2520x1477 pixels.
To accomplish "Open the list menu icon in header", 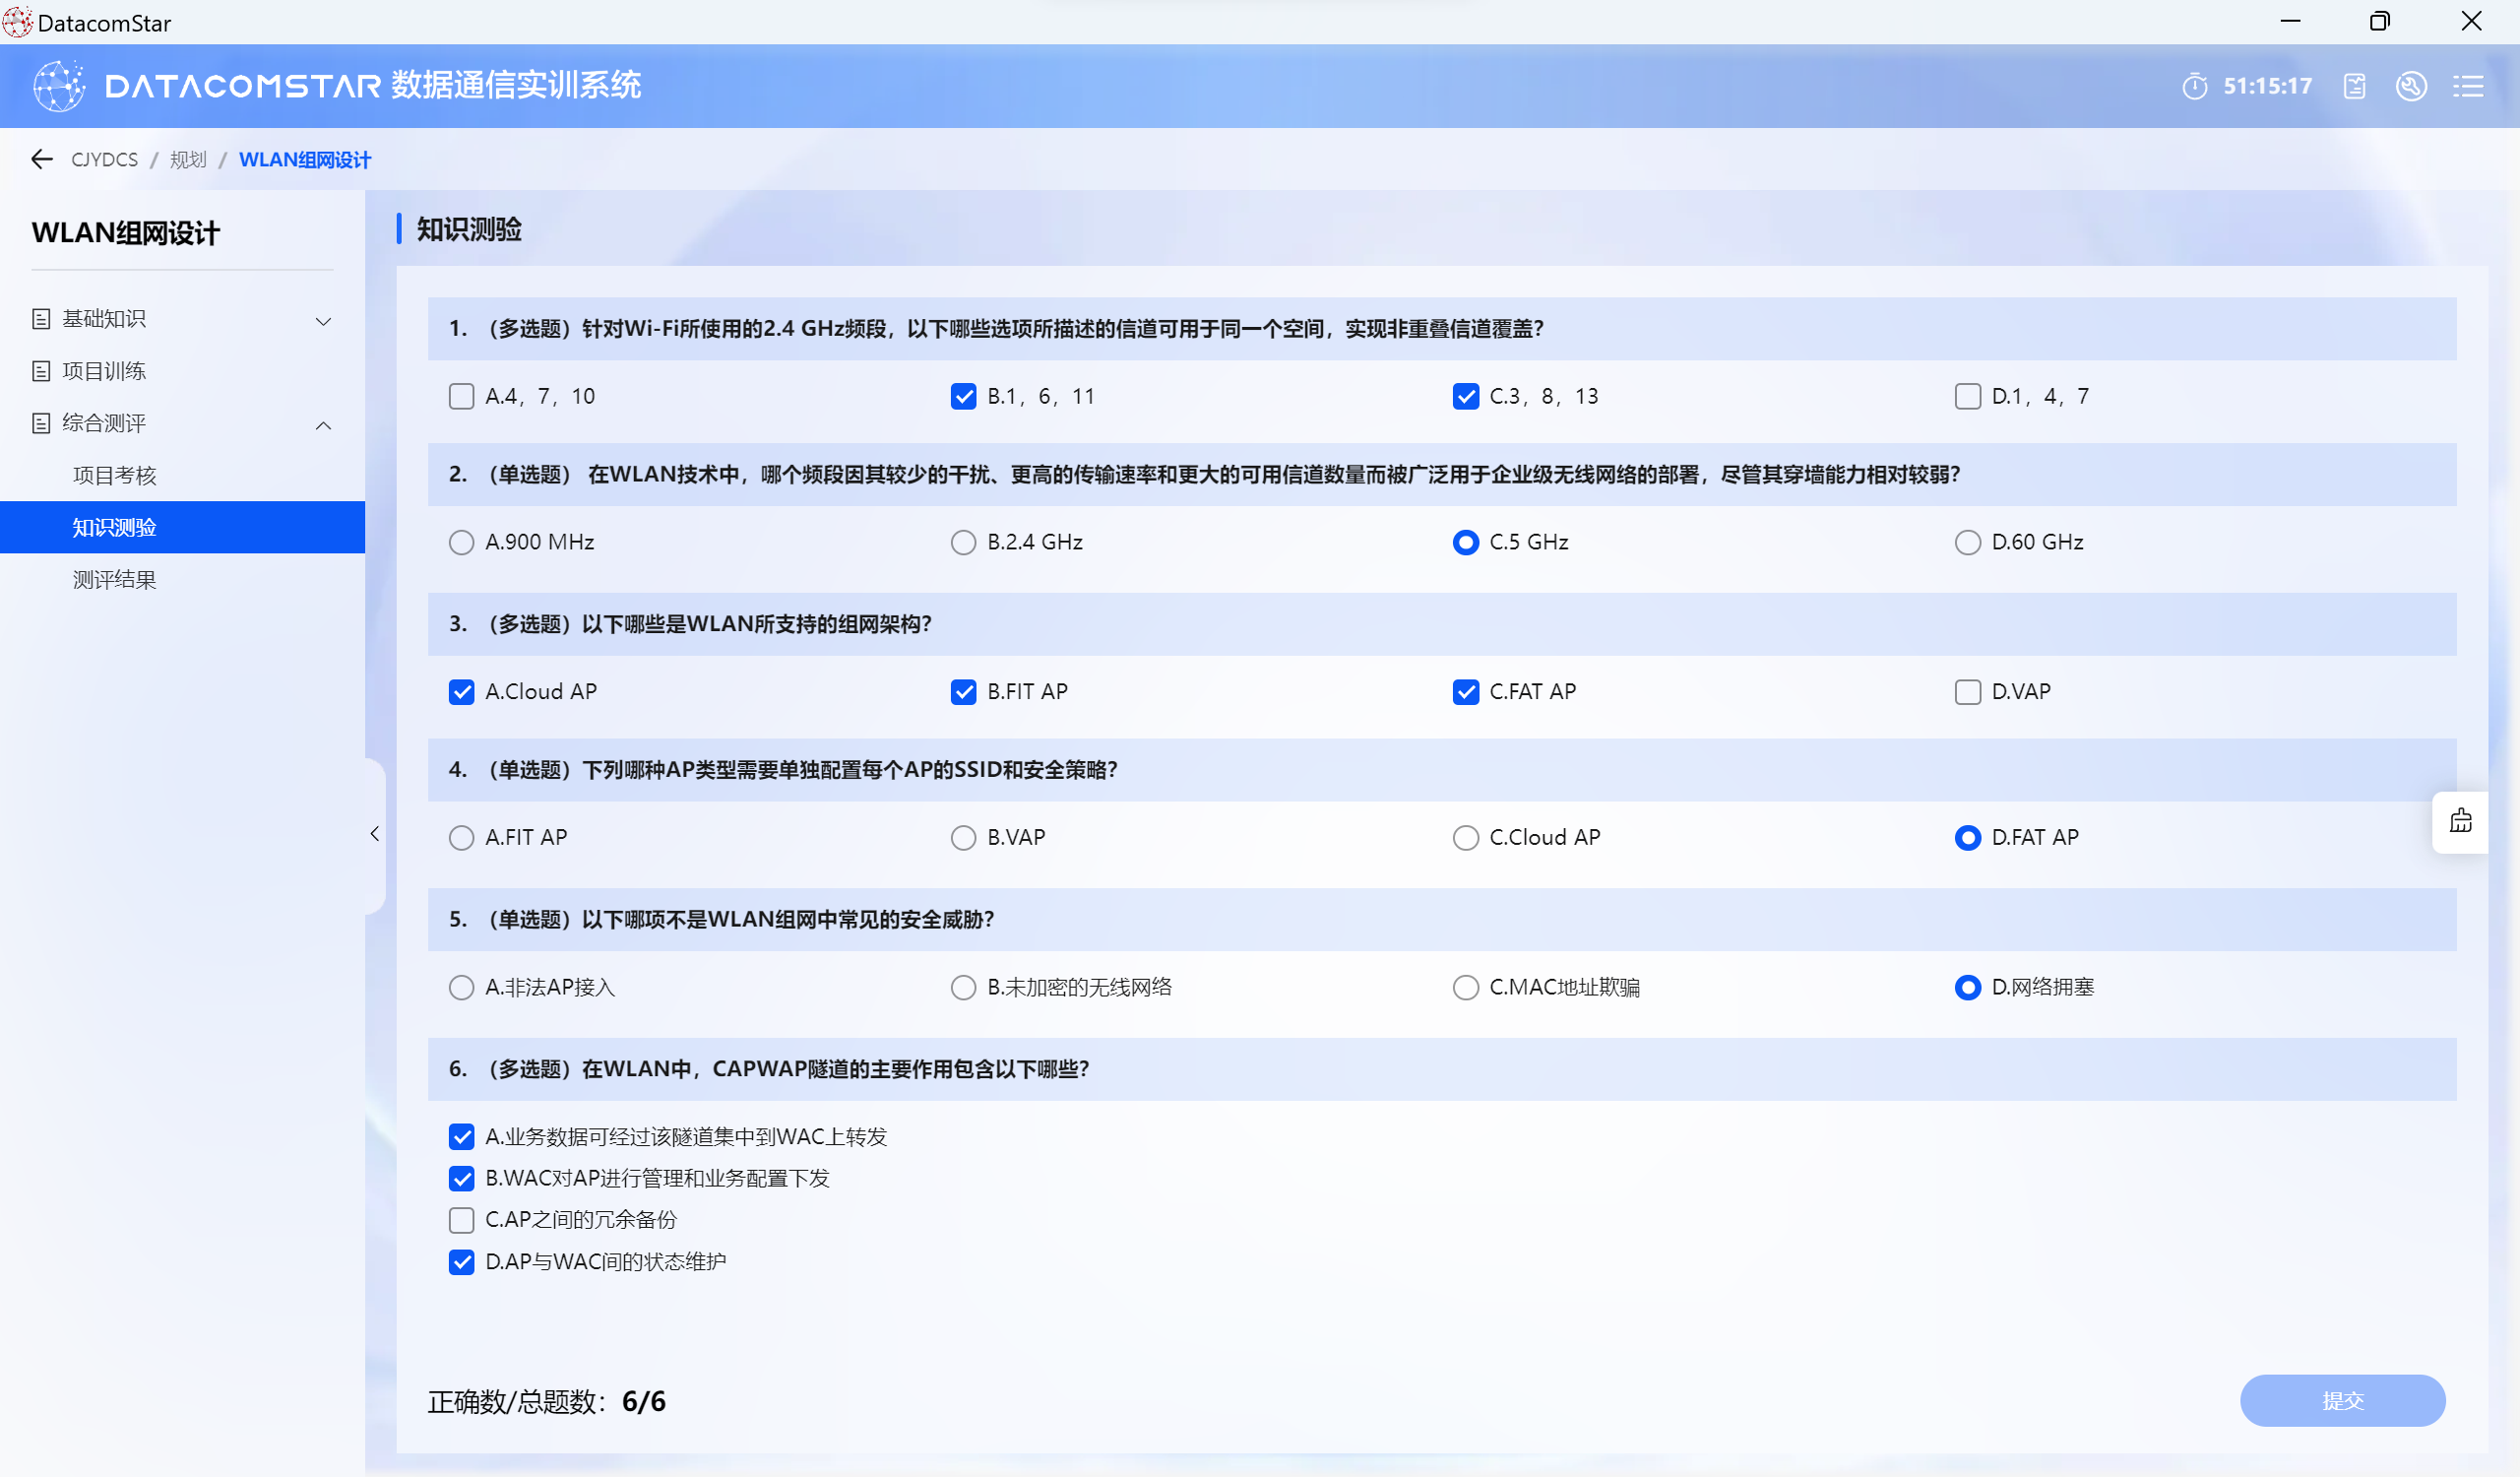I will (2467, 86).
